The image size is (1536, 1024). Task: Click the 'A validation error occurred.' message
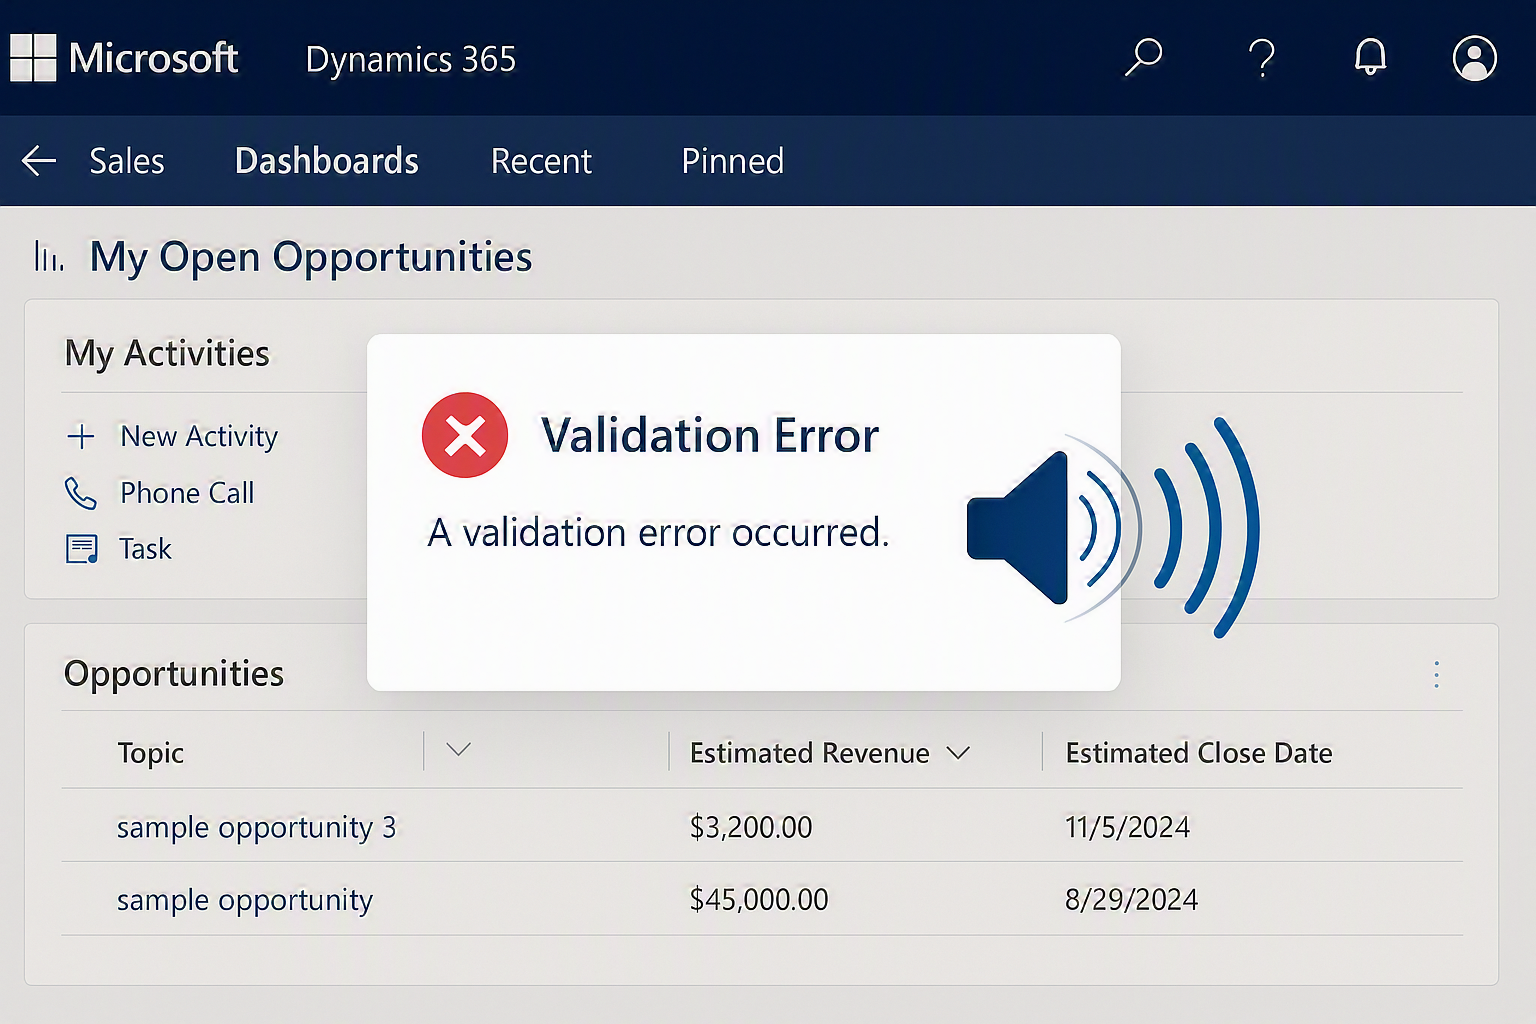click(x=658, y=533)
